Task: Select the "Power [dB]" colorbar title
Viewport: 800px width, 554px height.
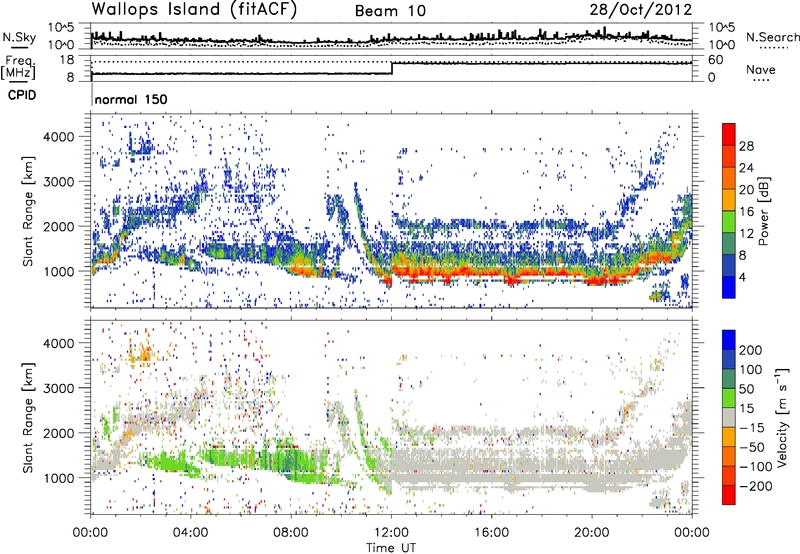Action: [x=763, y=211]
